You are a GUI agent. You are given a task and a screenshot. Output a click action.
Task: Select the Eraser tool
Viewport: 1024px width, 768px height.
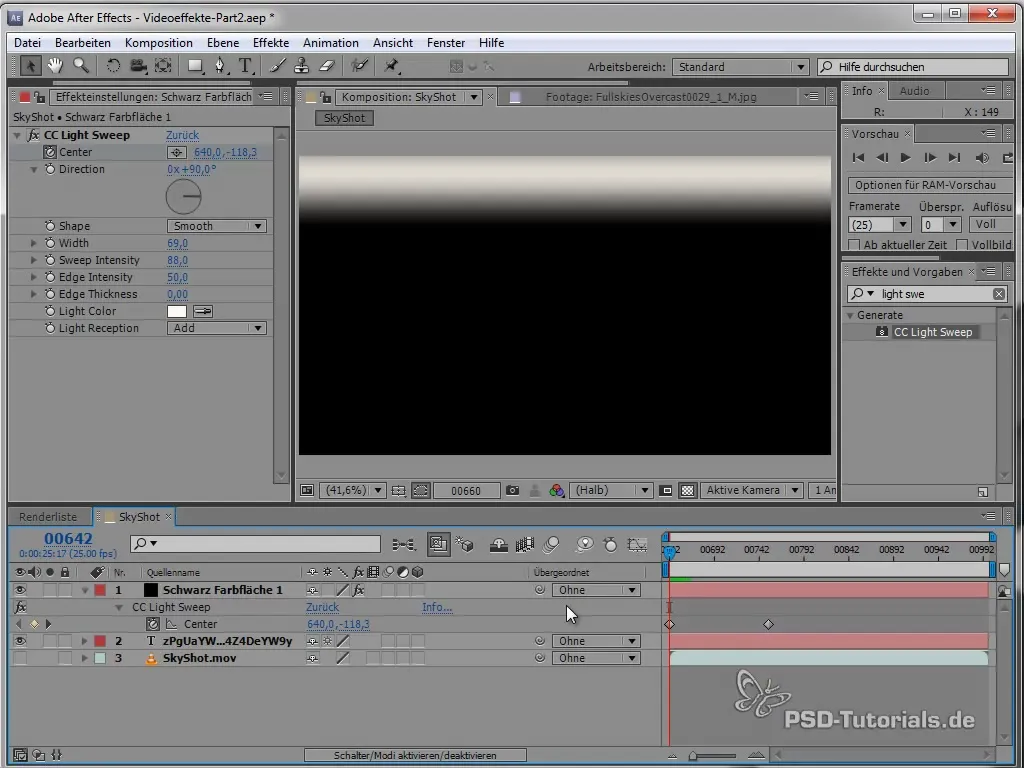(327, 66)
